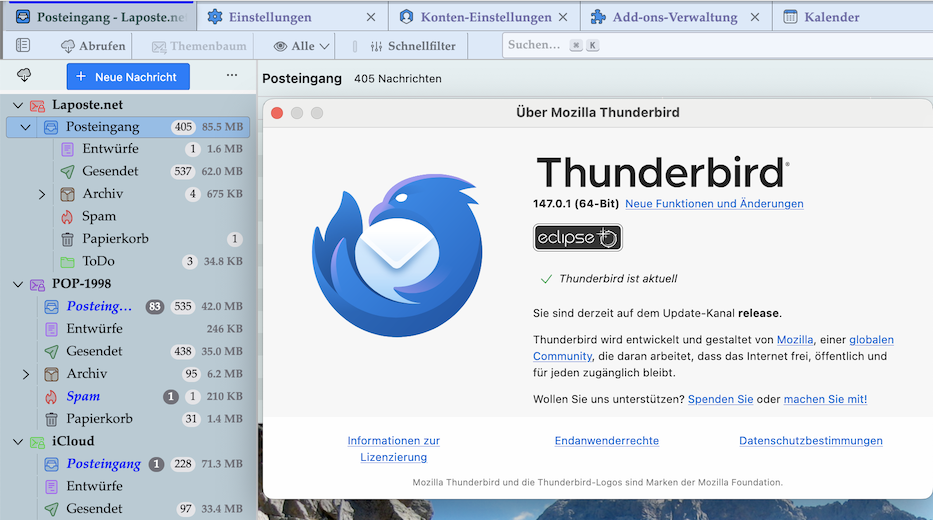This screenshot has width=933, height=520.
Task: Expand the Laposte.net Archiv folder
Action: pyautogui.click(x=42, y=195)
